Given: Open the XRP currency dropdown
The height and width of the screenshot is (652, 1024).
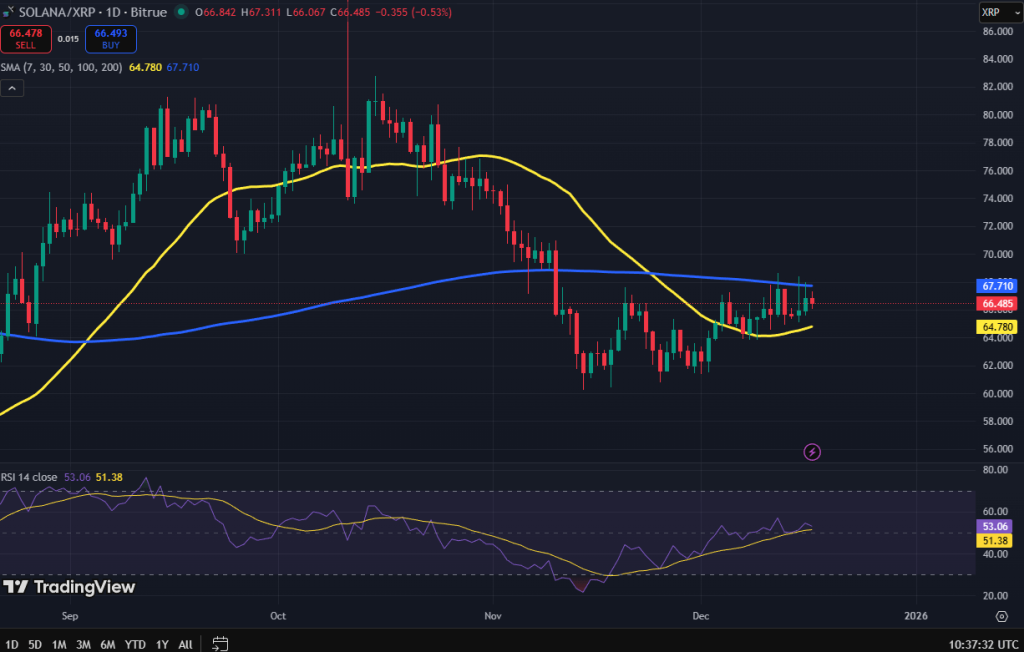Looking at the screenshot, I should click(995, 12).
